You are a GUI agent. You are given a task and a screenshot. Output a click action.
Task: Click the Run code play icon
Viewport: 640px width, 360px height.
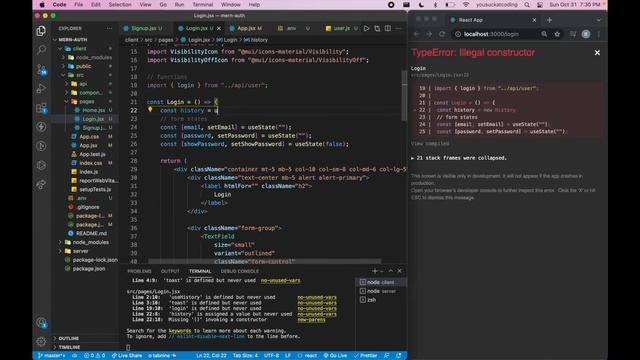367,28
